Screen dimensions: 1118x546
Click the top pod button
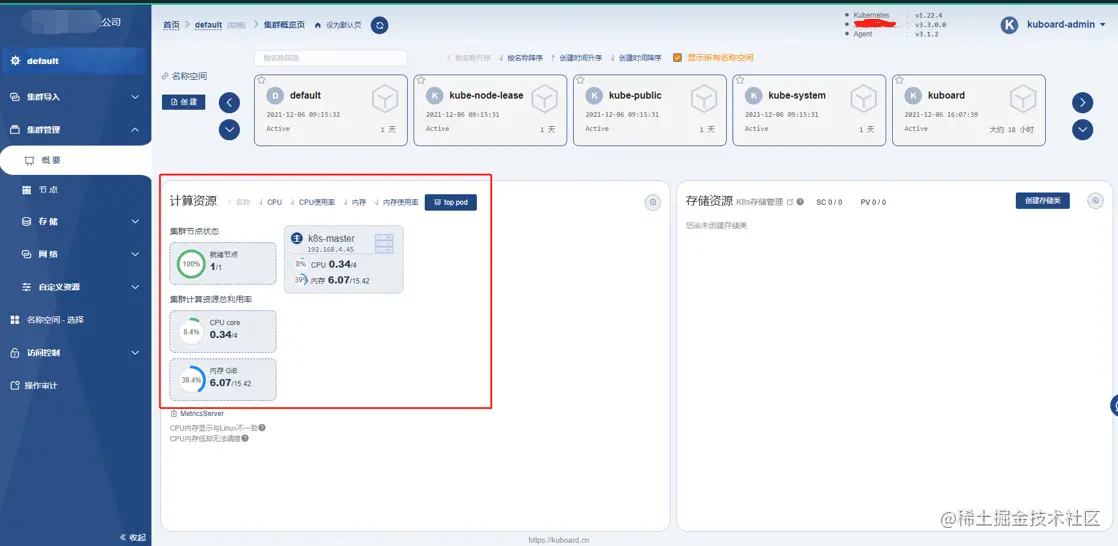[x=451, y=202]
